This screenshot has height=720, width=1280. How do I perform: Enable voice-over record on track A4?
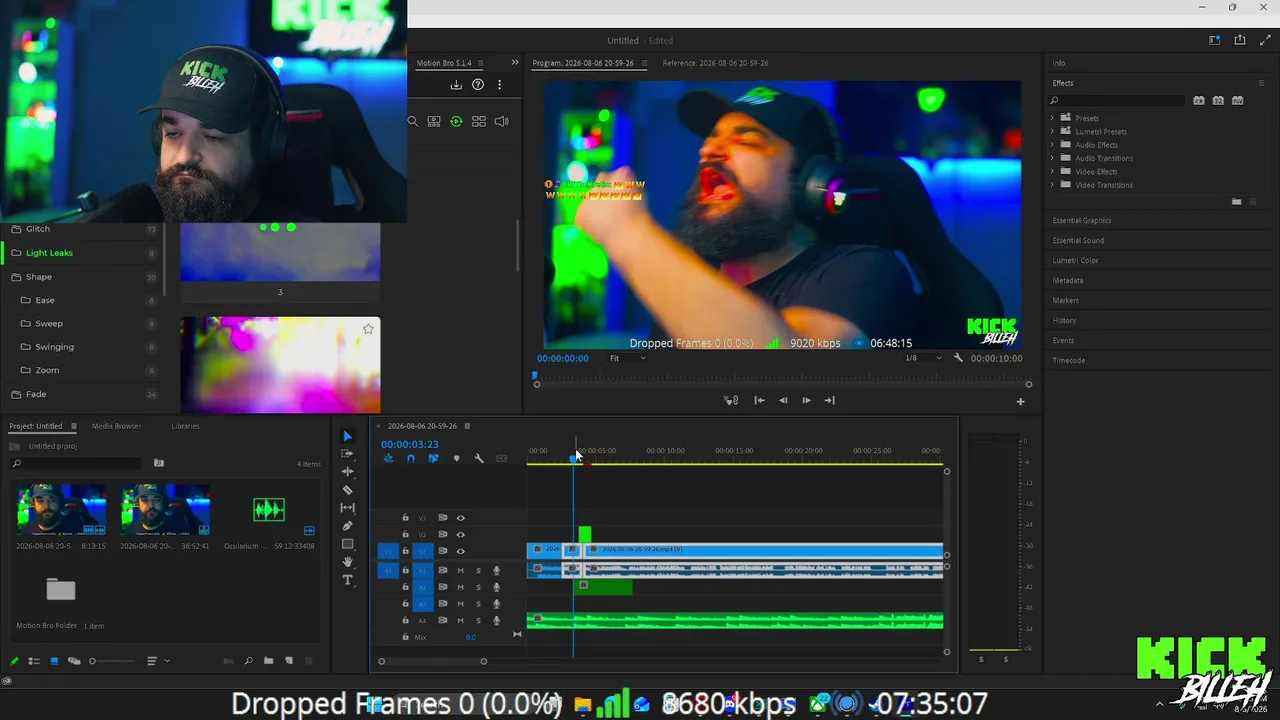point(496,621)
